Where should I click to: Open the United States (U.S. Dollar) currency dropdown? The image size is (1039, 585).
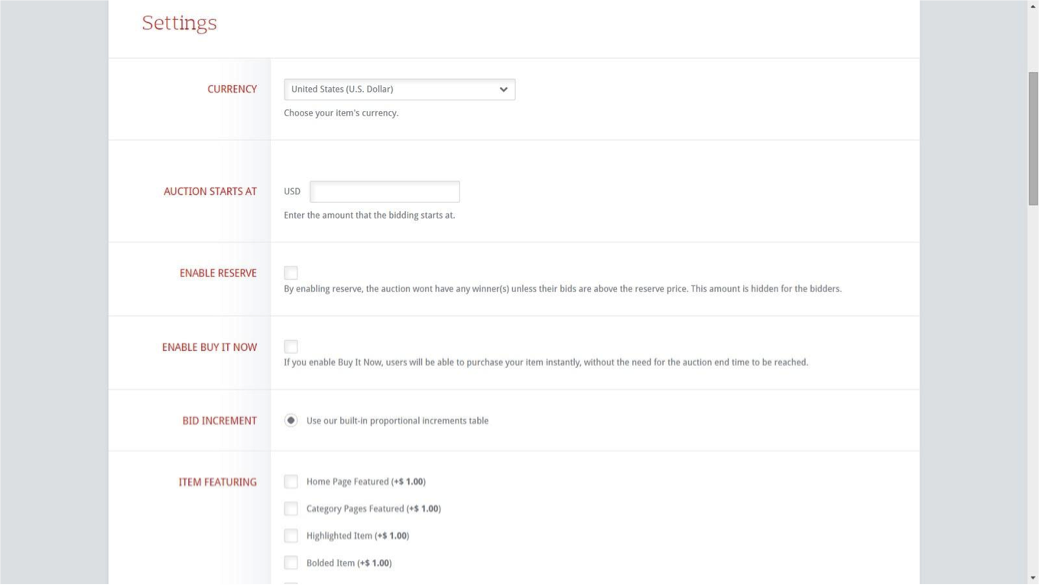click(398, 89)
